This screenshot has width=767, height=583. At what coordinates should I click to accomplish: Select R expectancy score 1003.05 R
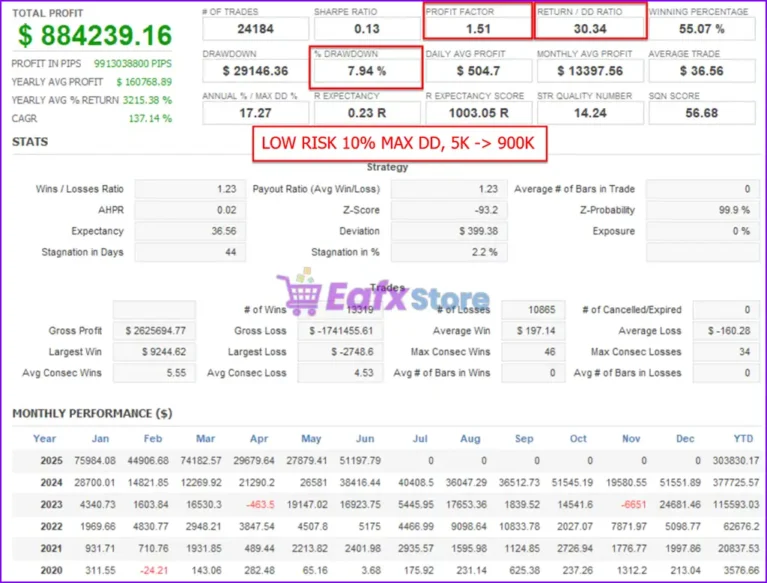[478, 113]
